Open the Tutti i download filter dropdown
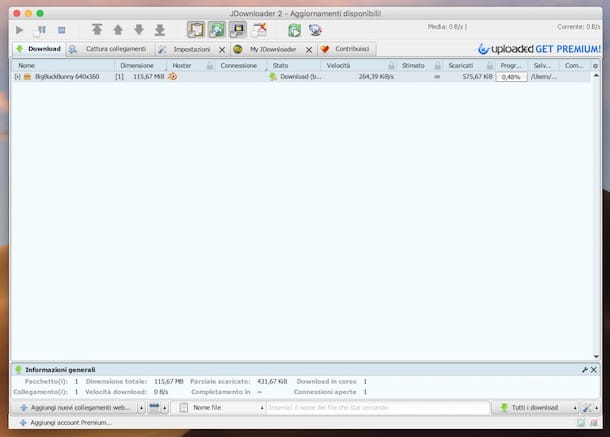The height and width of the screenshot is (437, 610). 535,407
